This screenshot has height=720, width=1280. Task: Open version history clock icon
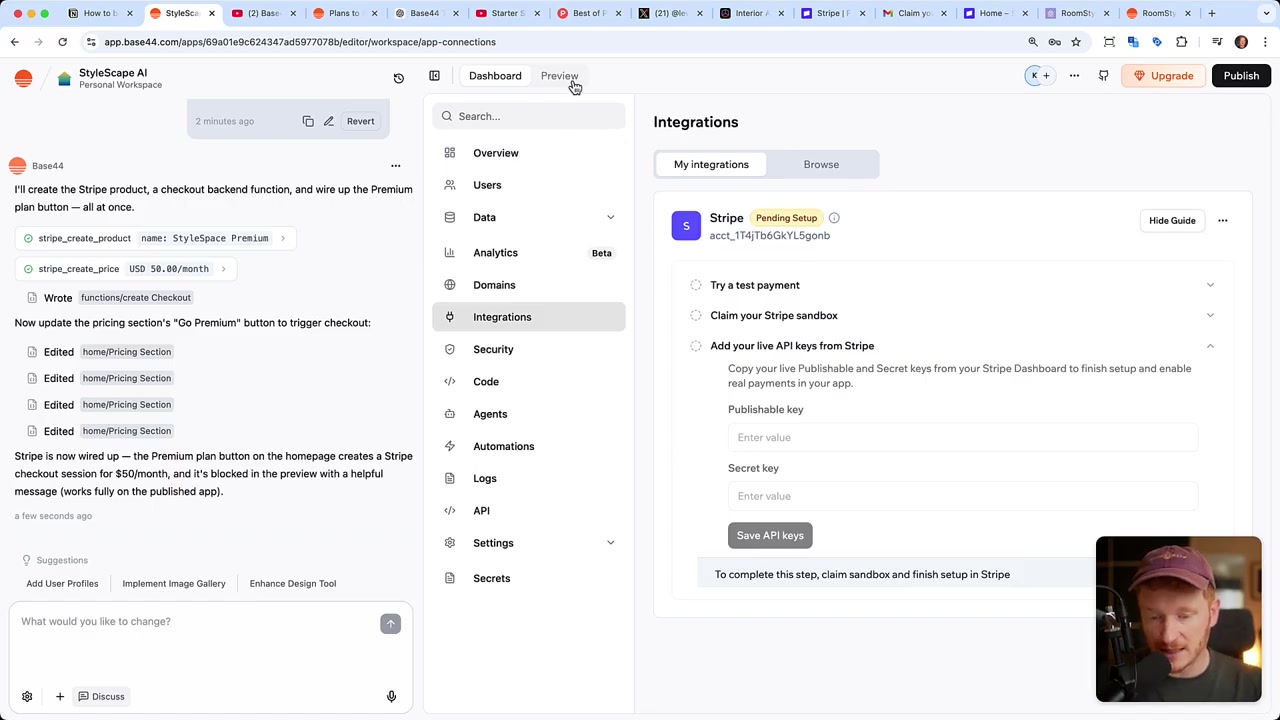pos(398,77)
